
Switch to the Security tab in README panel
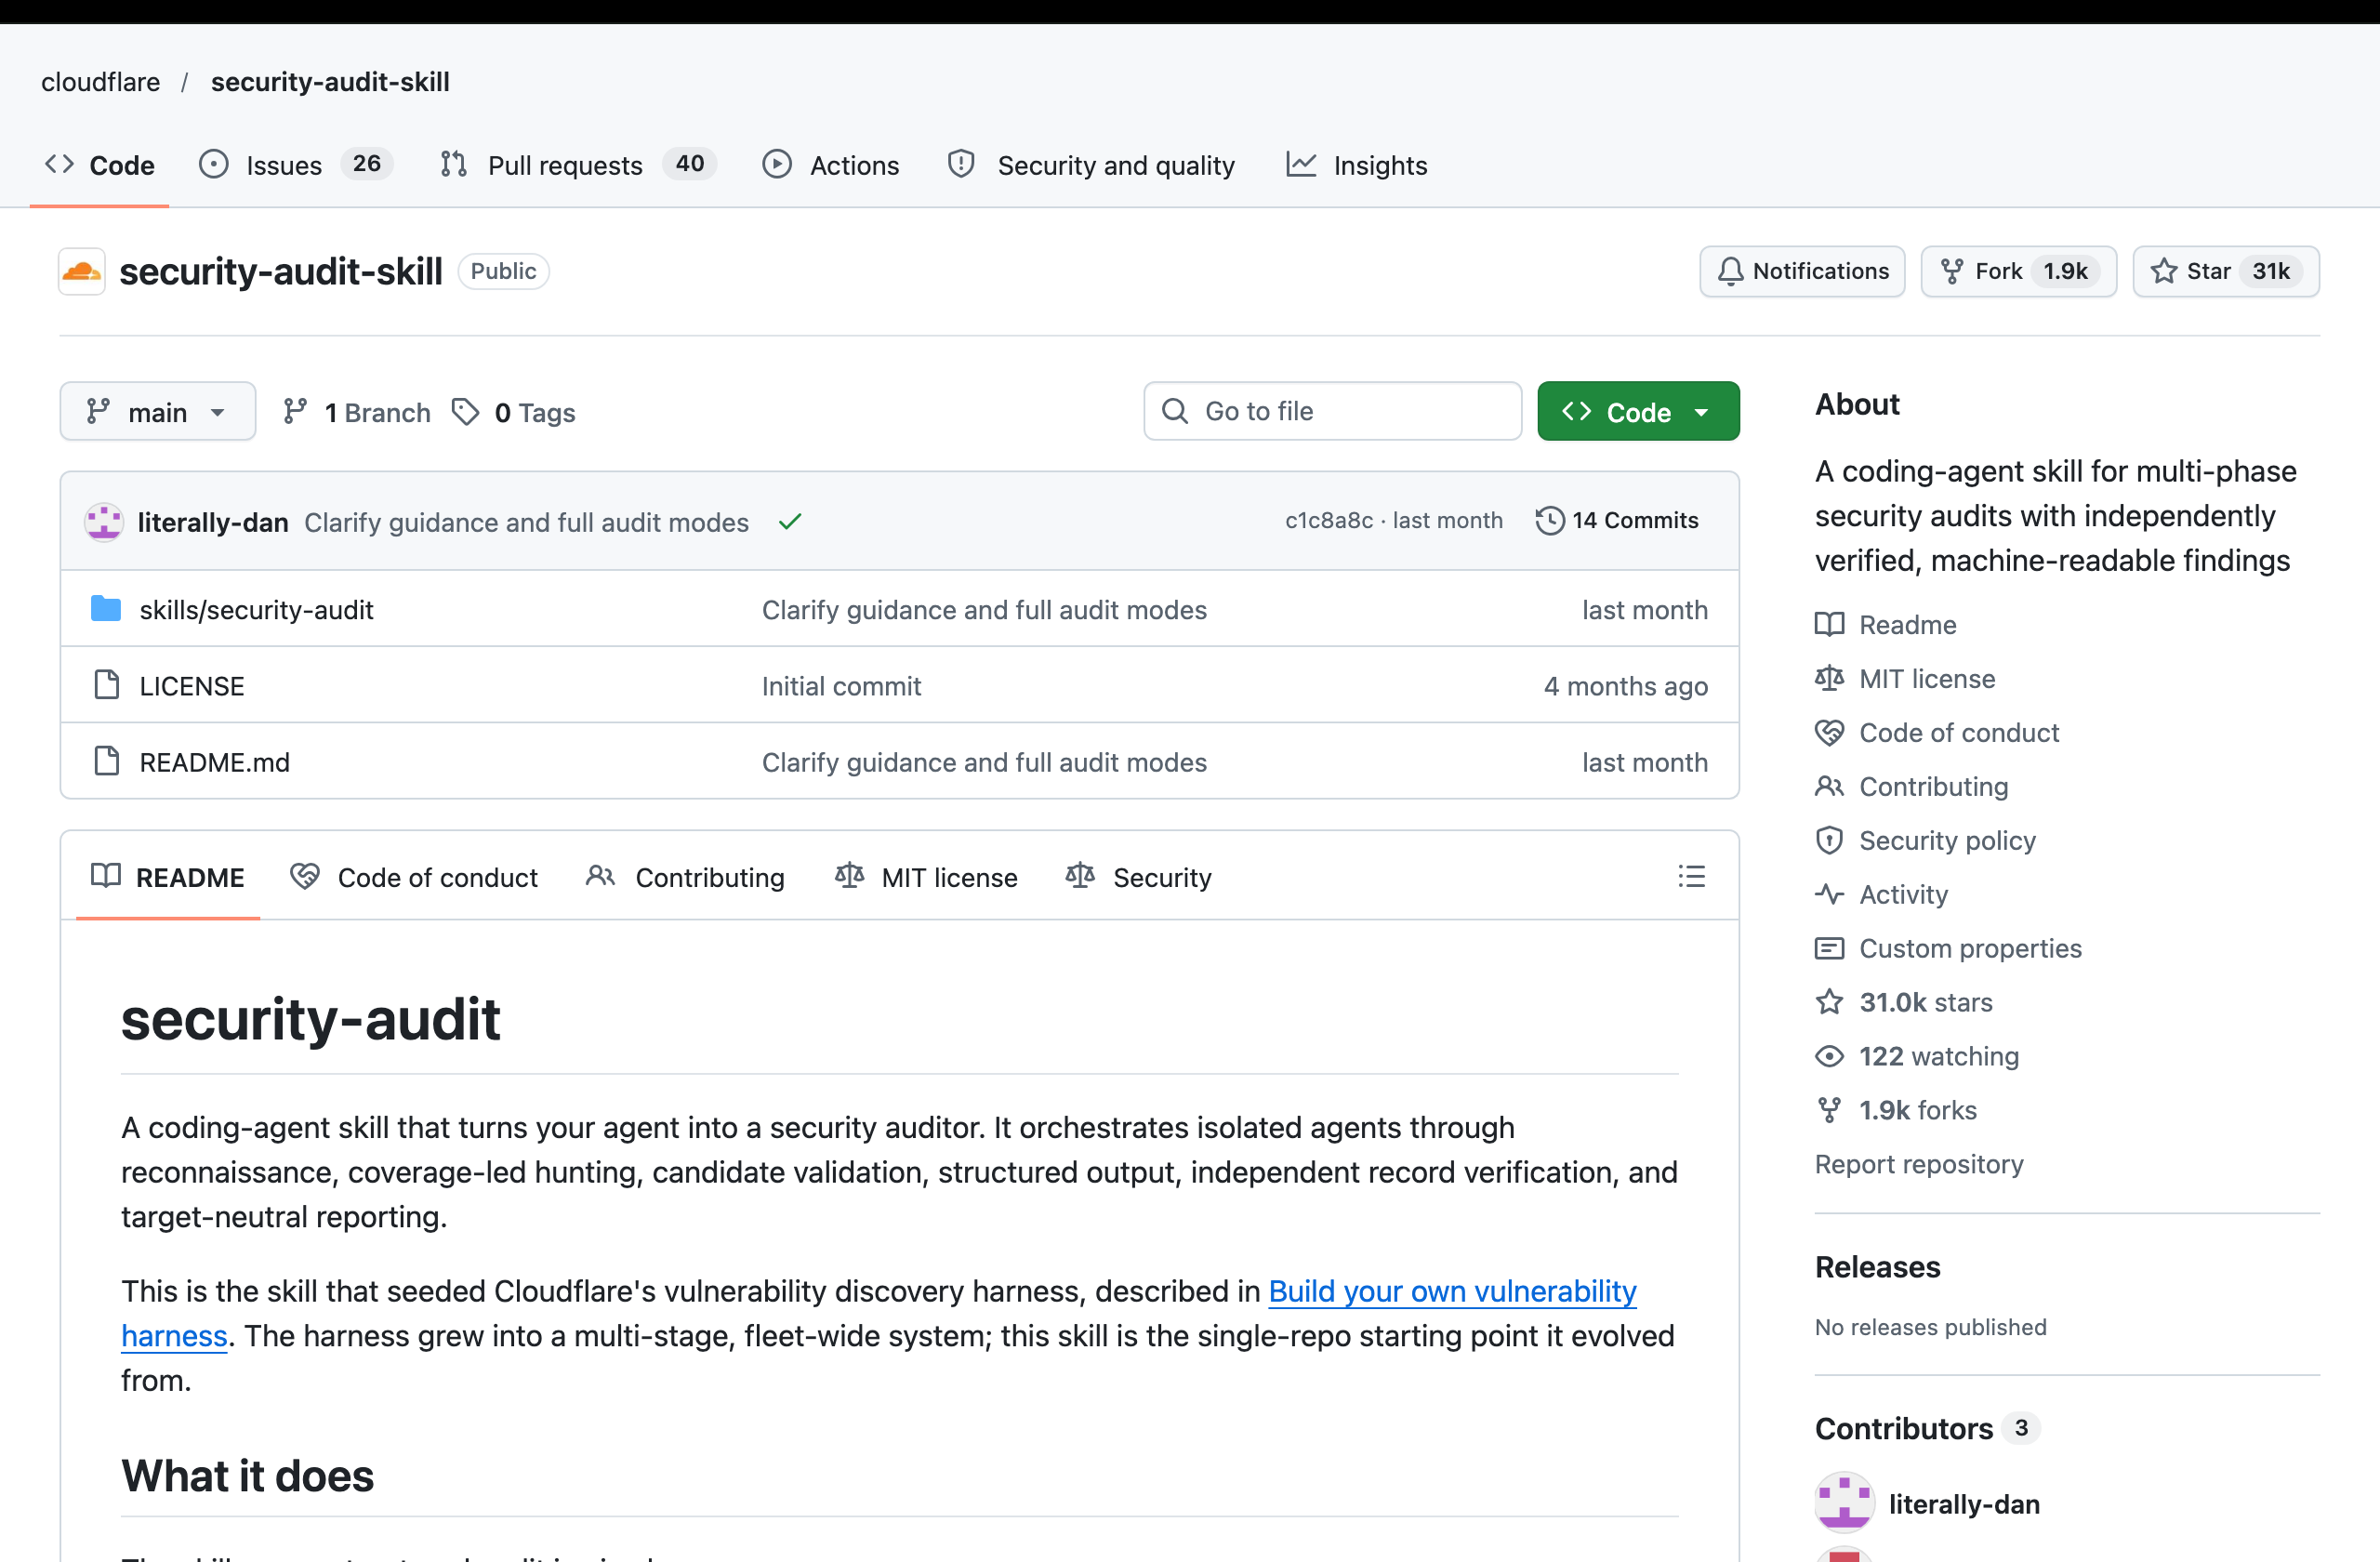(1138, 876)
